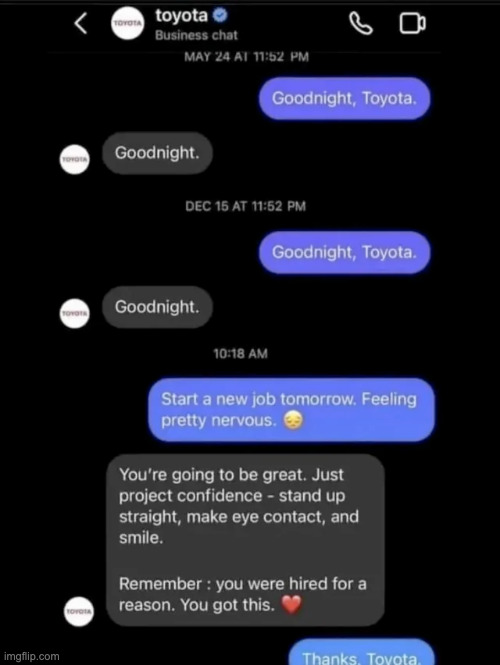
Task: Open the toyota account name
Action: [182, 16]
